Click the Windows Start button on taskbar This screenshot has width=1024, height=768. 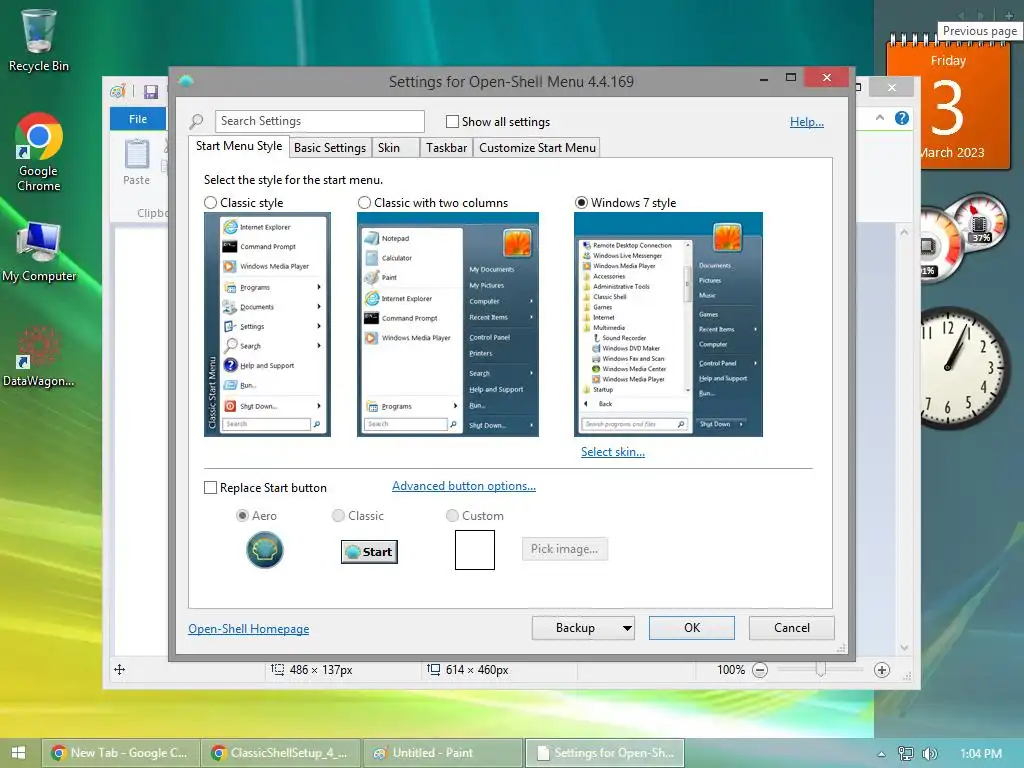pos(19,753)
